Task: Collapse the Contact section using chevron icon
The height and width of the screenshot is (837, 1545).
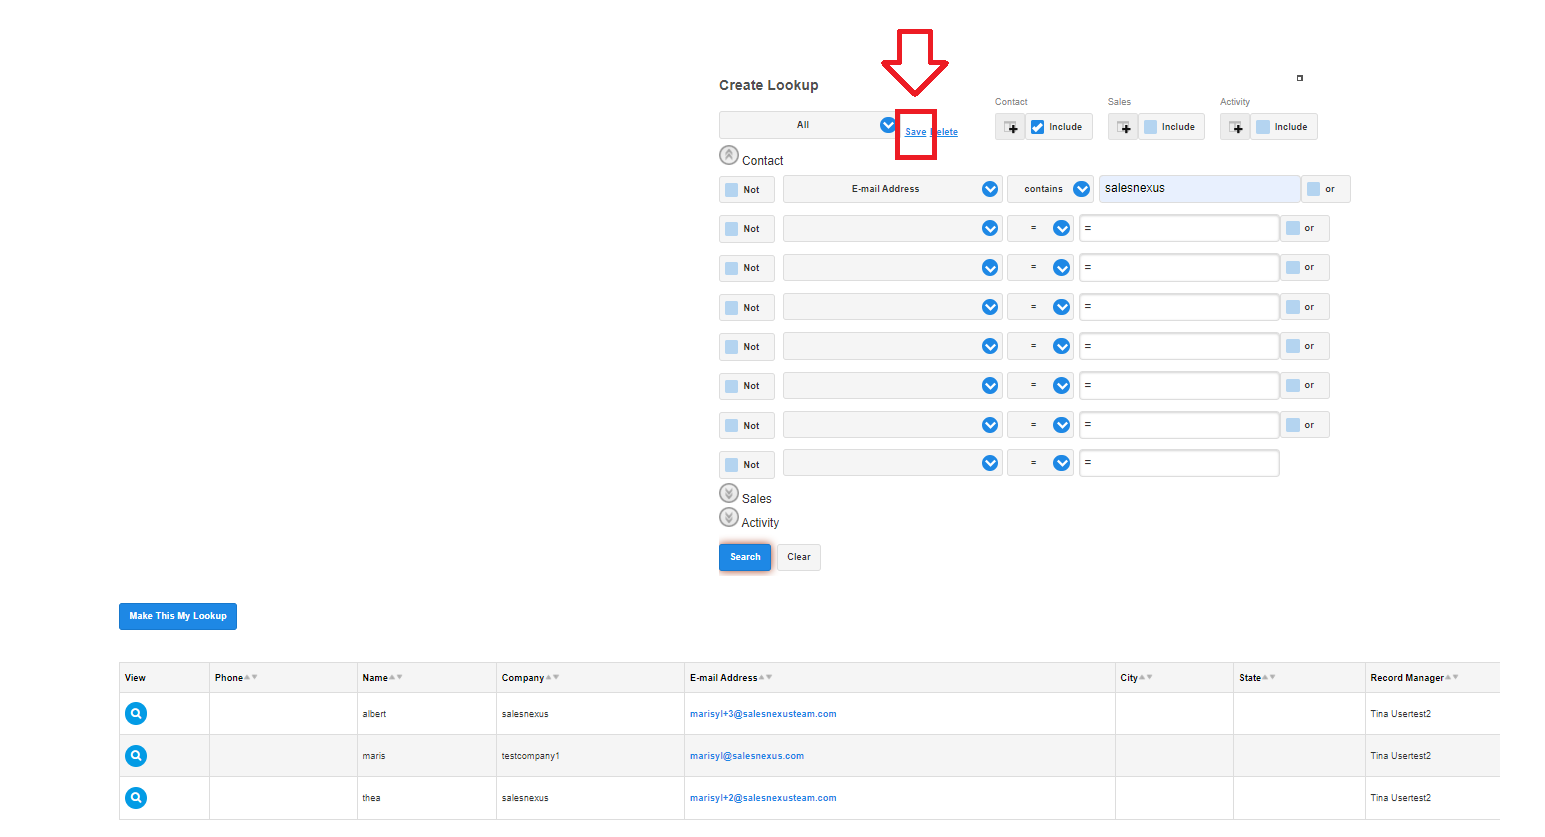Action: pos(729,156)
